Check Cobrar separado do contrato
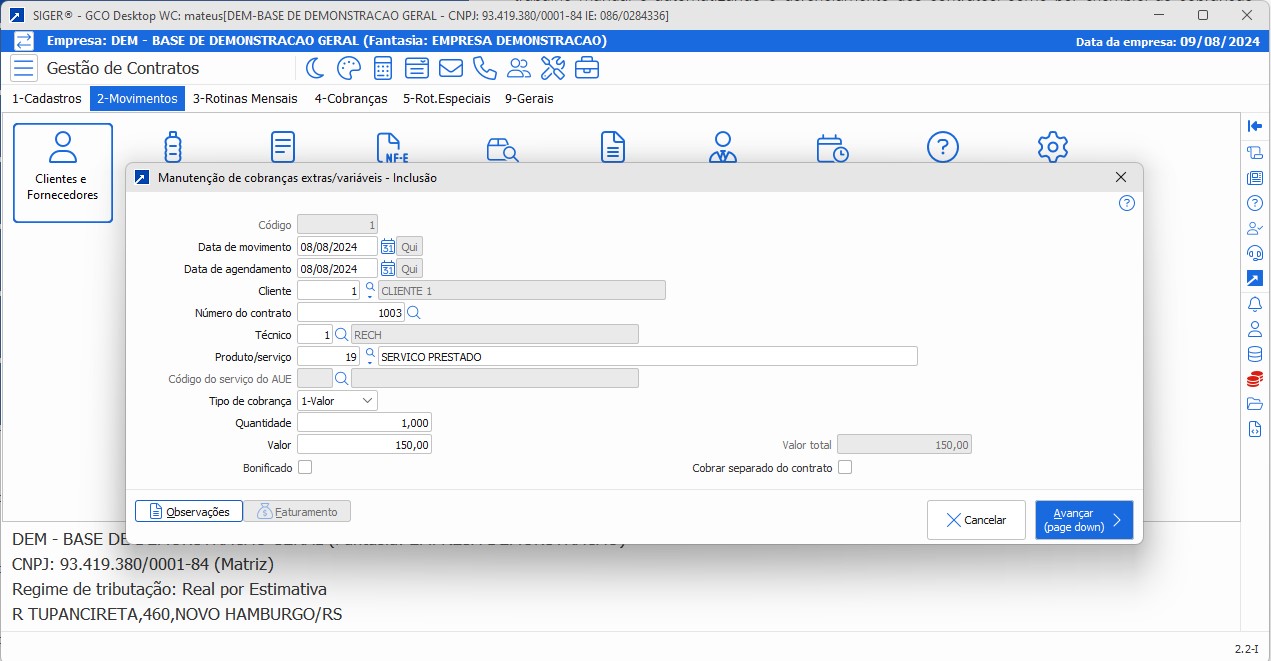This screenshot has width=1271, height=661. click(845, 467)
